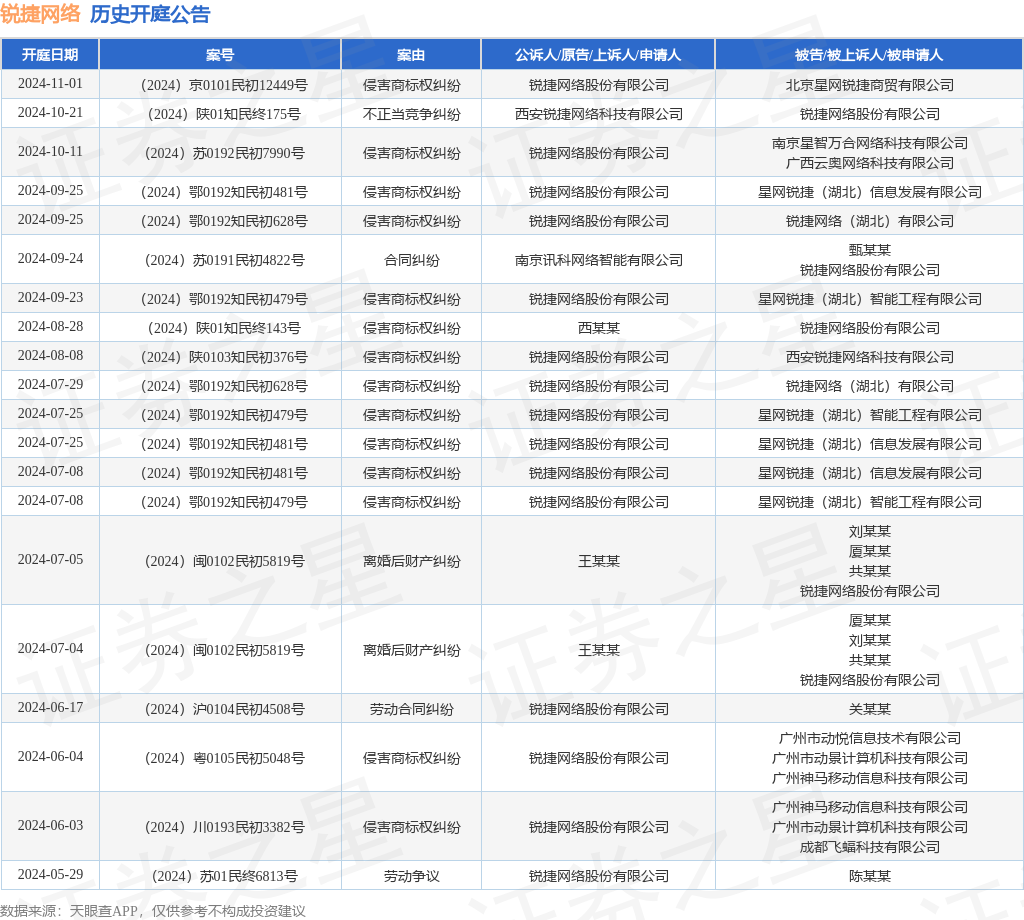Select defendant 北京星网锐捷商贸有限公司
Screen dimensions: 1024x920
[869, 85]
